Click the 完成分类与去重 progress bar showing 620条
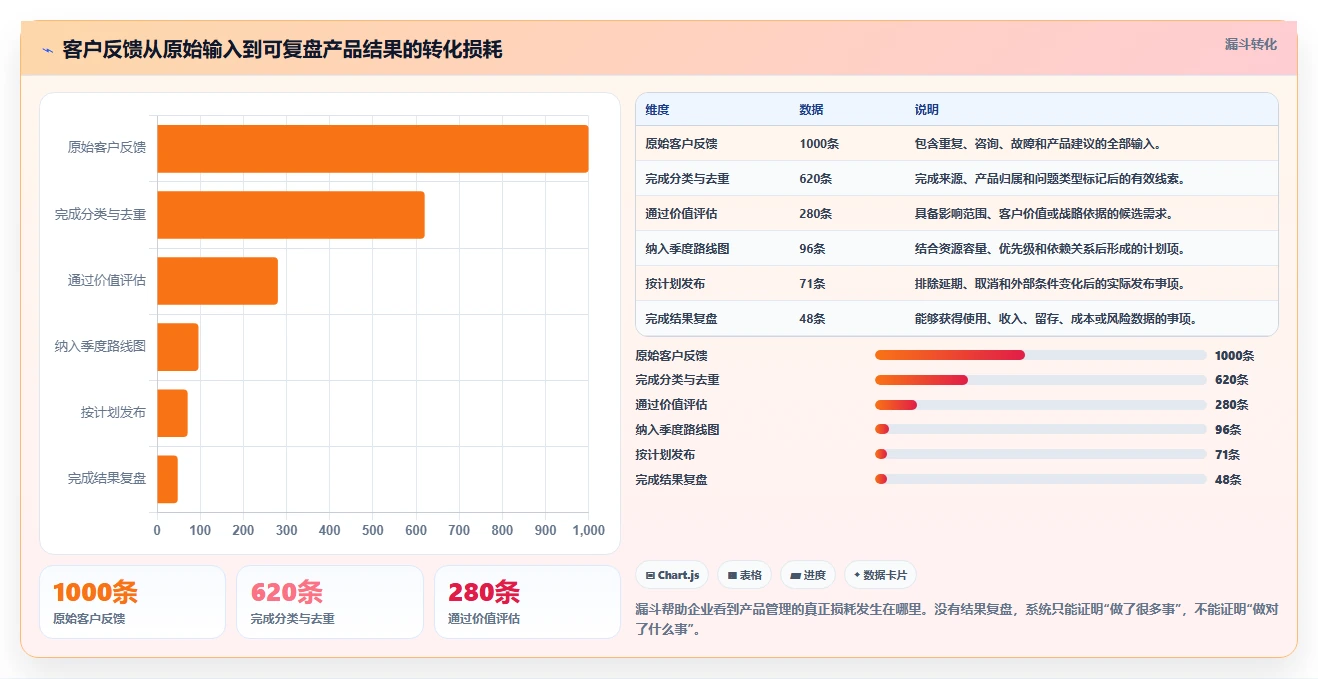Screen dimensions: 1318x679 [1040, 380]
